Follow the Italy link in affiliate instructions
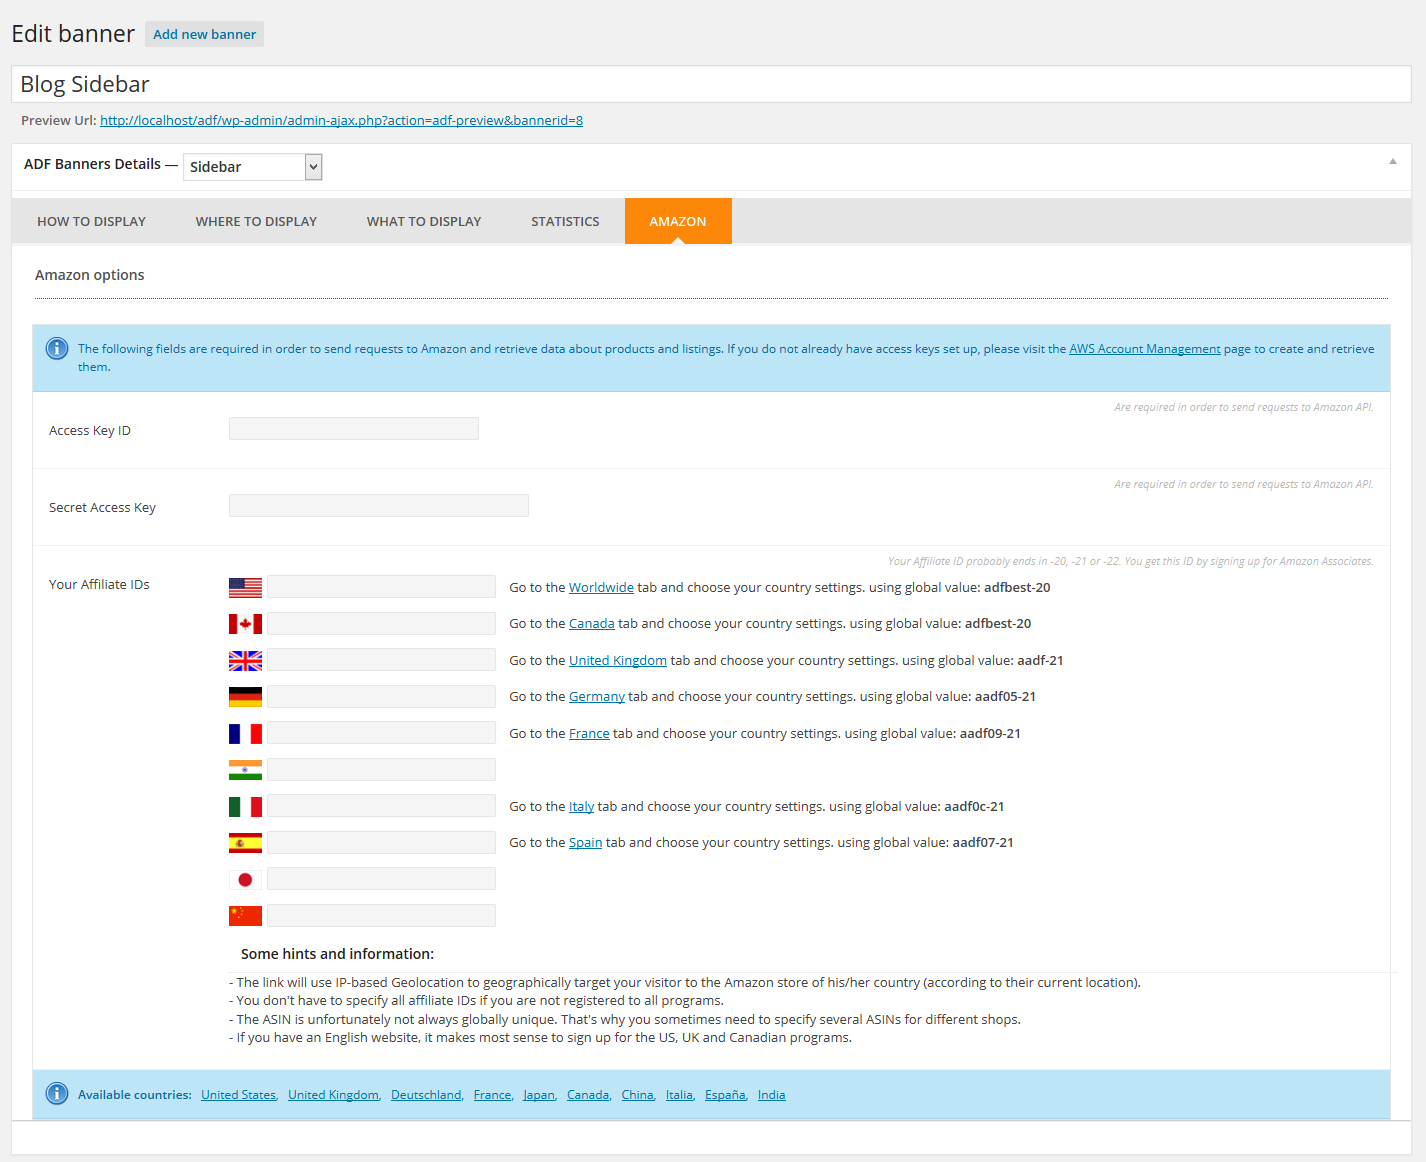This screenshot has height=1162, width=1426. pos(582,806)
